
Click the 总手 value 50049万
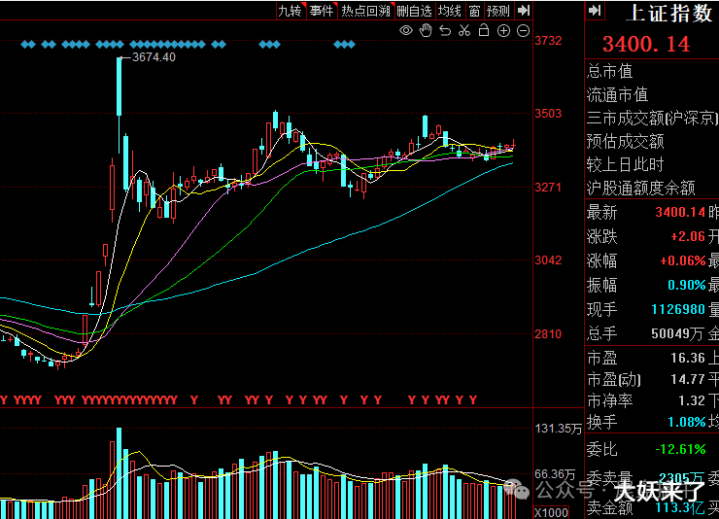tap(677, 334)
